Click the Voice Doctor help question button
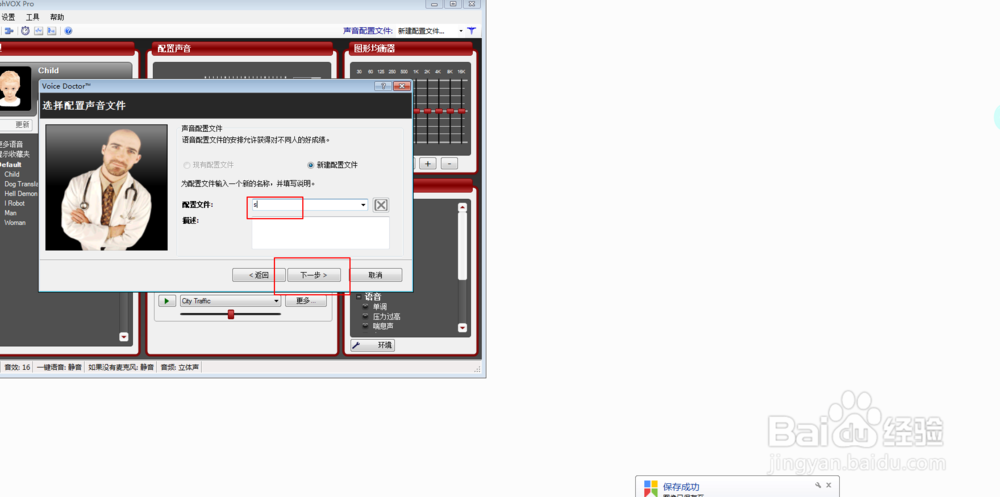Screen dimensions: 1000x497 pyautogui.click(x=382, y=86)
